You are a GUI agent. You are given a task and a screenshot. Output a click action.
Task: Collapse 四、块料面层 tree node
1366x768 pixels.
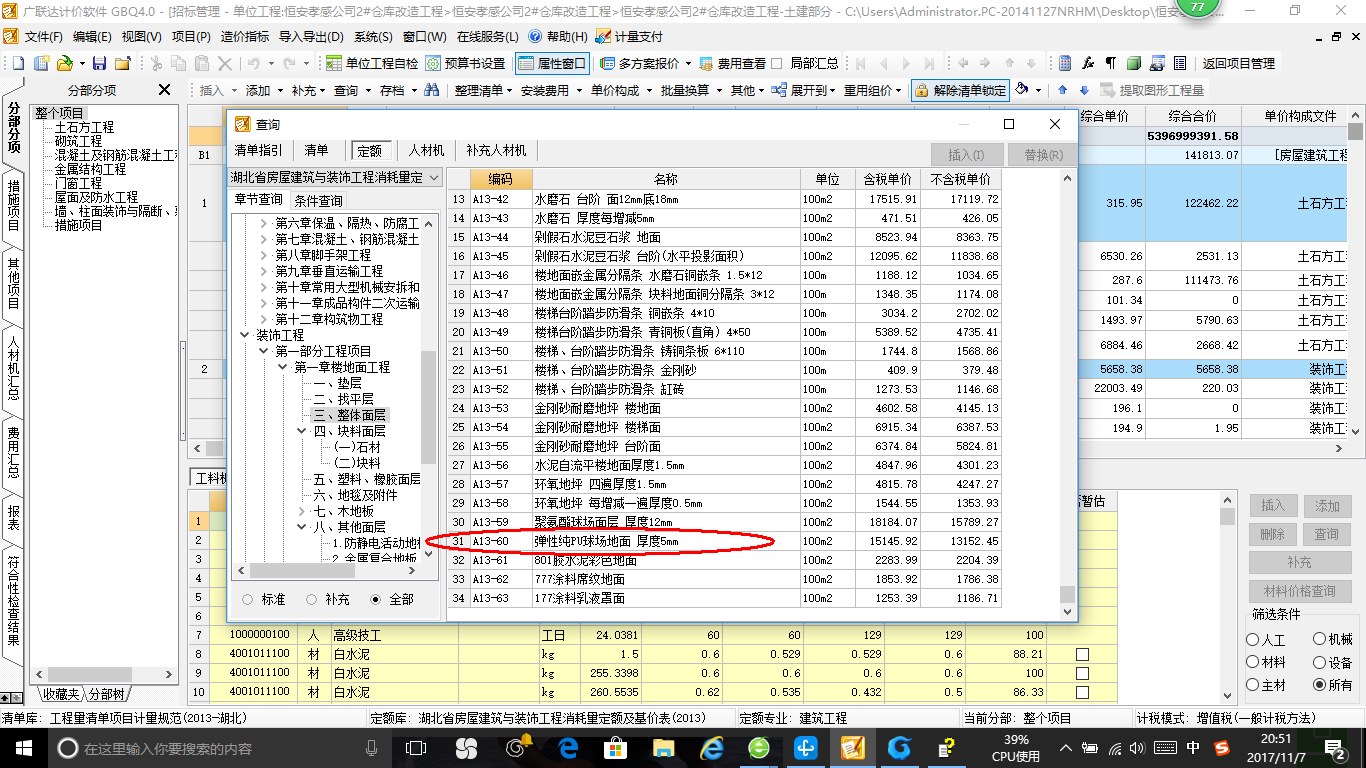pos(301,431)
